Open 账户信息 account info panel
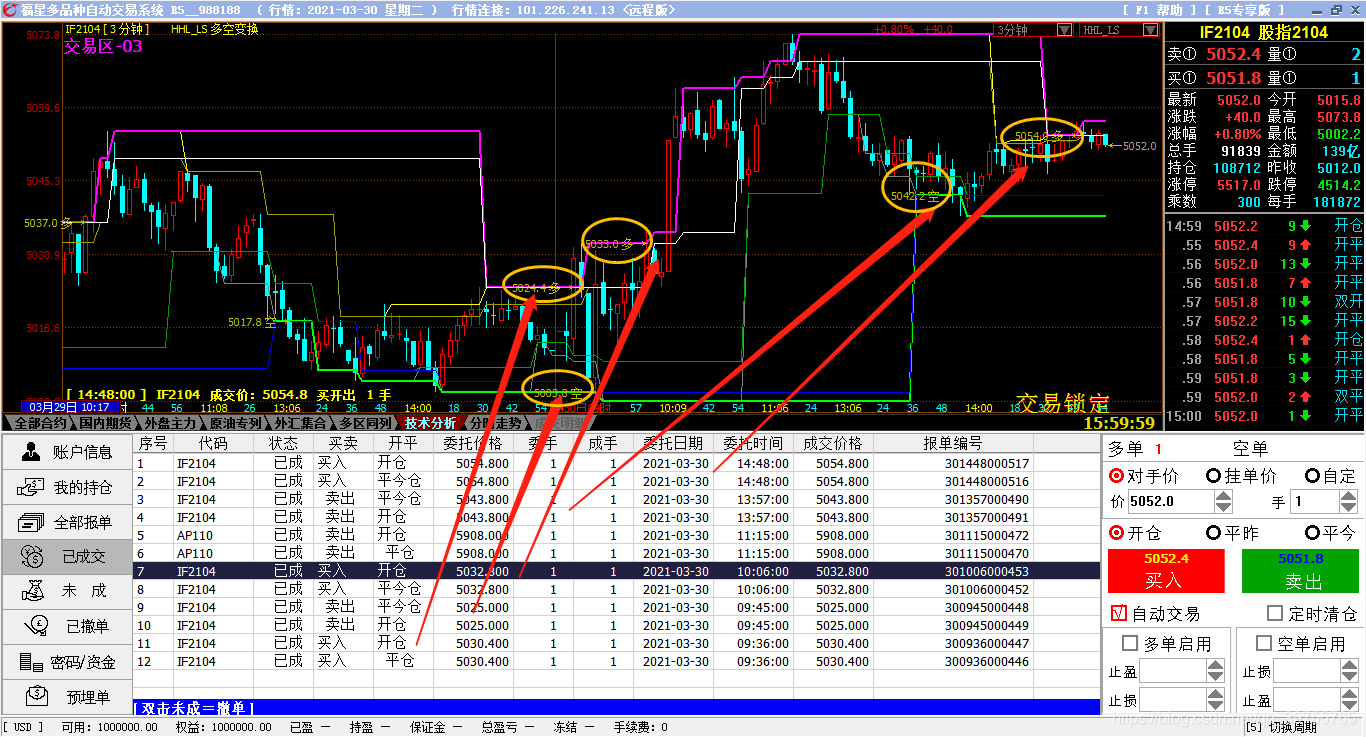1366x737 pixels. click(x=67, y=452)
